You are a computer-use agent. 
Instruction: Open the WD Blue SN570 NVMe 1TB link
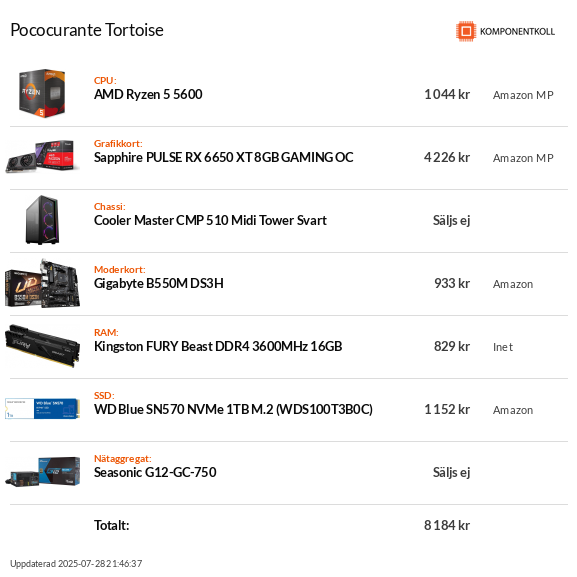click(233, 410)
